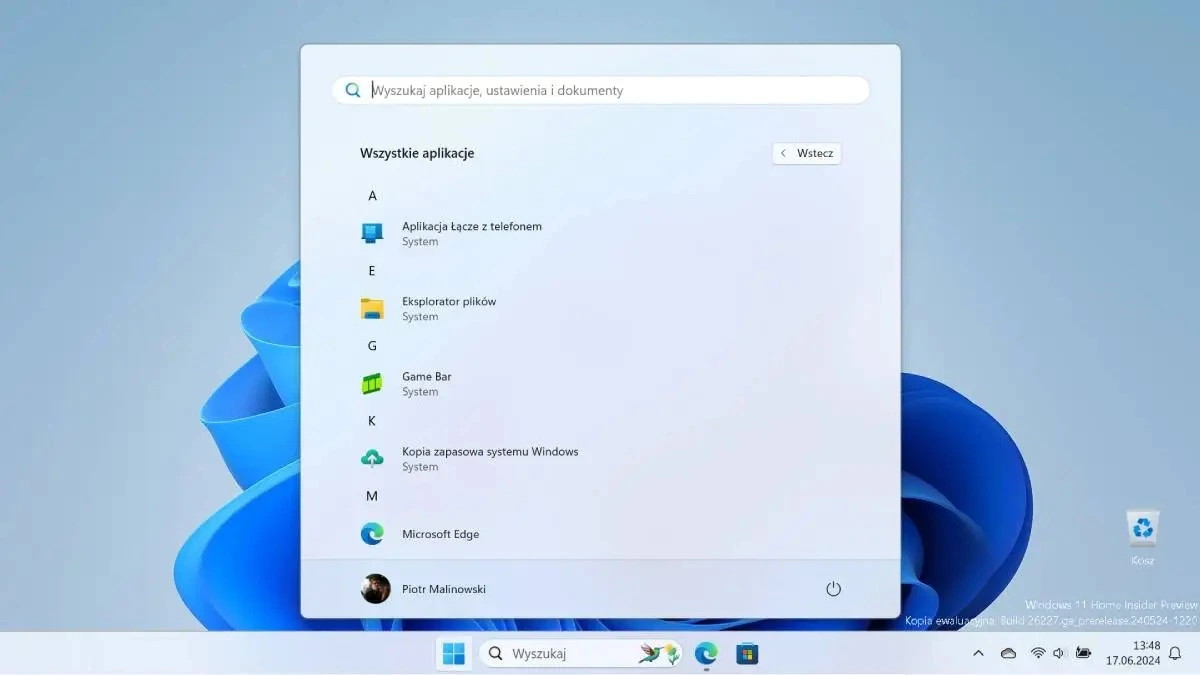Click the OneDrive cloud icon in system tray
This screenshot has height=675, width=1200.
[1009, 653]
